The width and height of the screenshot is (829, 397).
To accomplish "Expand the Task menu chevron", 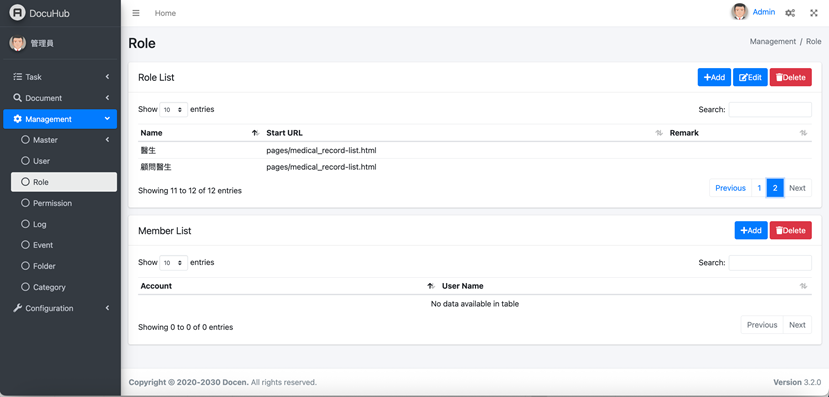I will point(107,77).
